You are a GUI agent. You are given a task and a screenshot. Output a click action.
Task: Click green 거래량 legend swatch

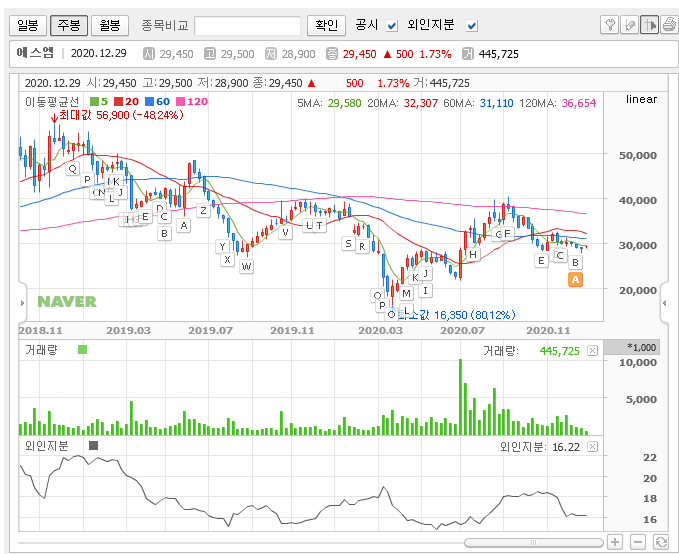(82, 349)
